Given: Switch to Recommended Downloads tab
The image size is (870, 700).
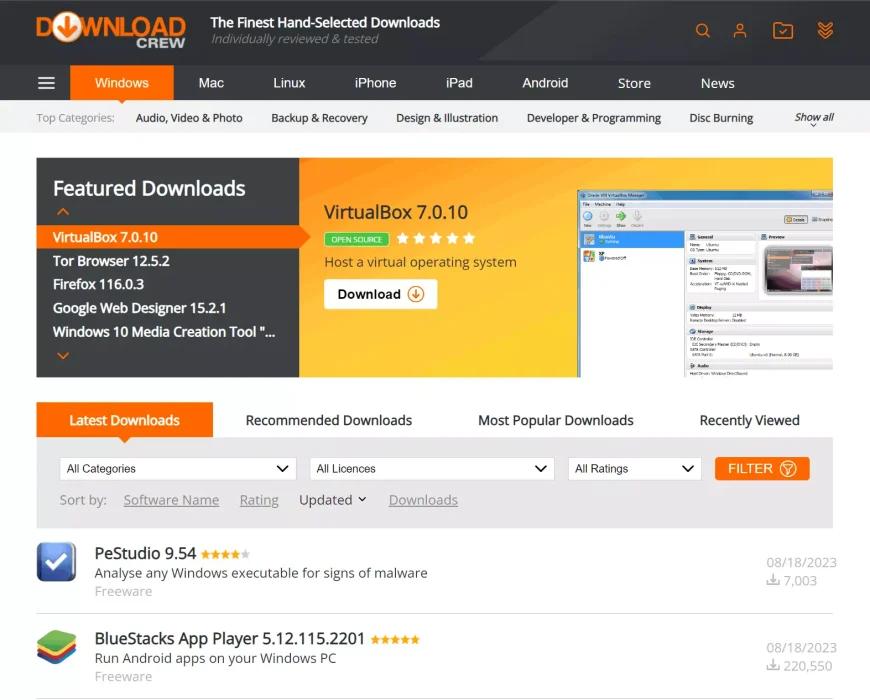Looking at the screenshot, I should coord(328,420).
